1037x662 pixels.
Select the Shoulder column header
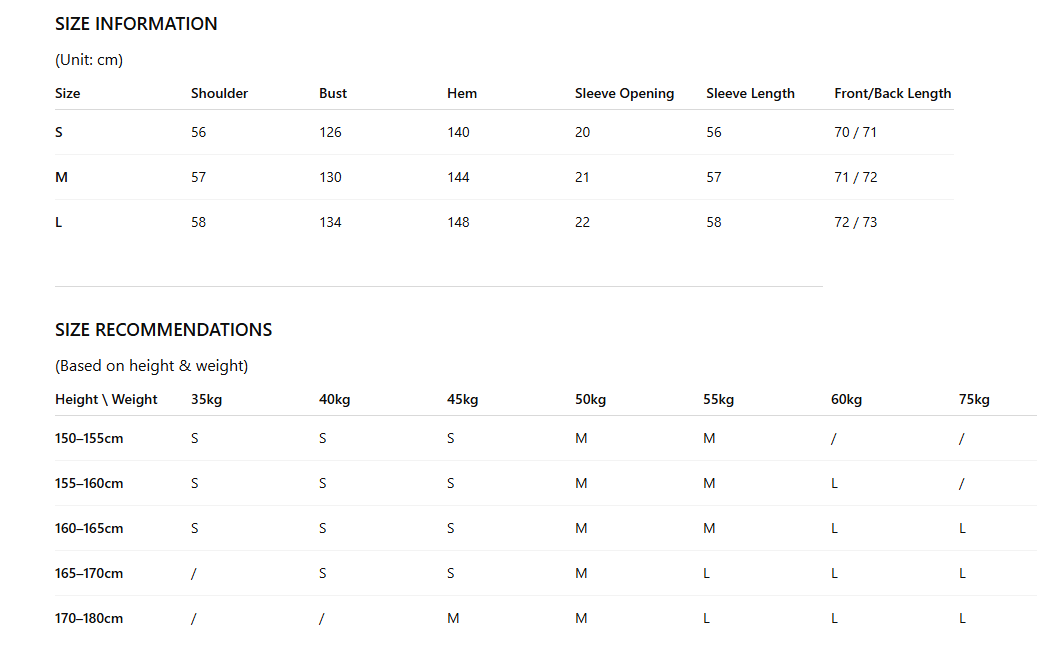(x=220, y=93)
